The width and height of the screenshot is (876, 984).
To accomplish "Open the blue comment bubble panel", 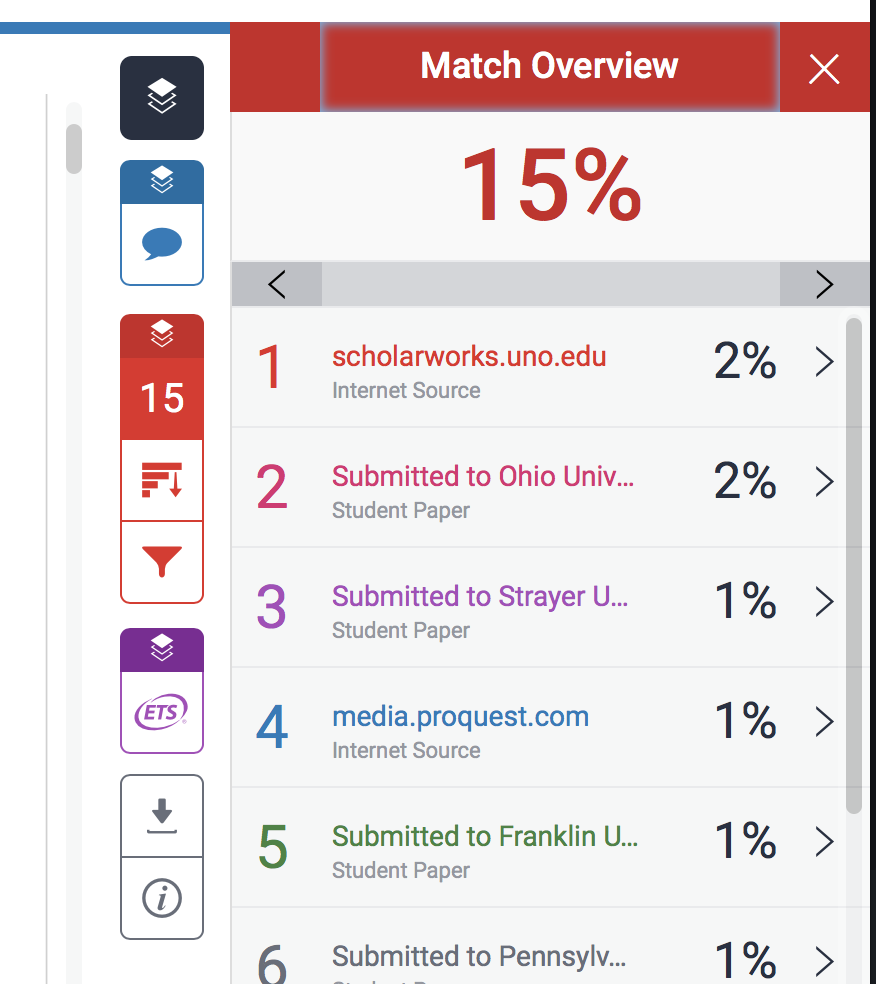I will 162,244.
